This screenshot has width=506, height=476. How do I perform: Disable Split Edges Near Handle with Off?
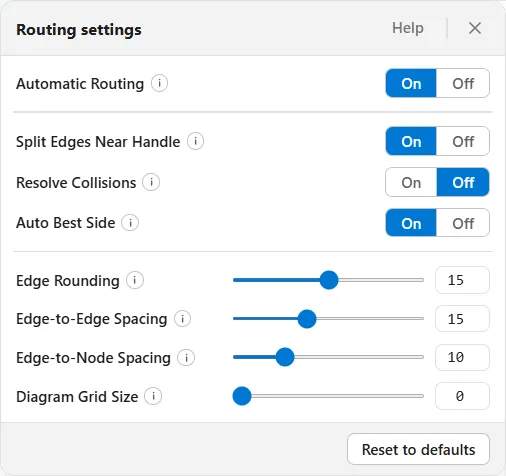tap(463, 141)
